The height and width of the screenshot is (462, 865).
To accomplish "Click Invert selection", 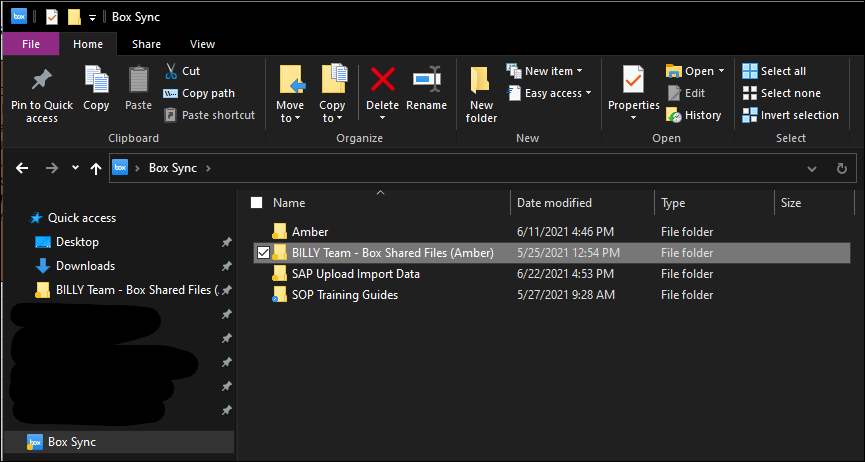I will coord(791,115).
